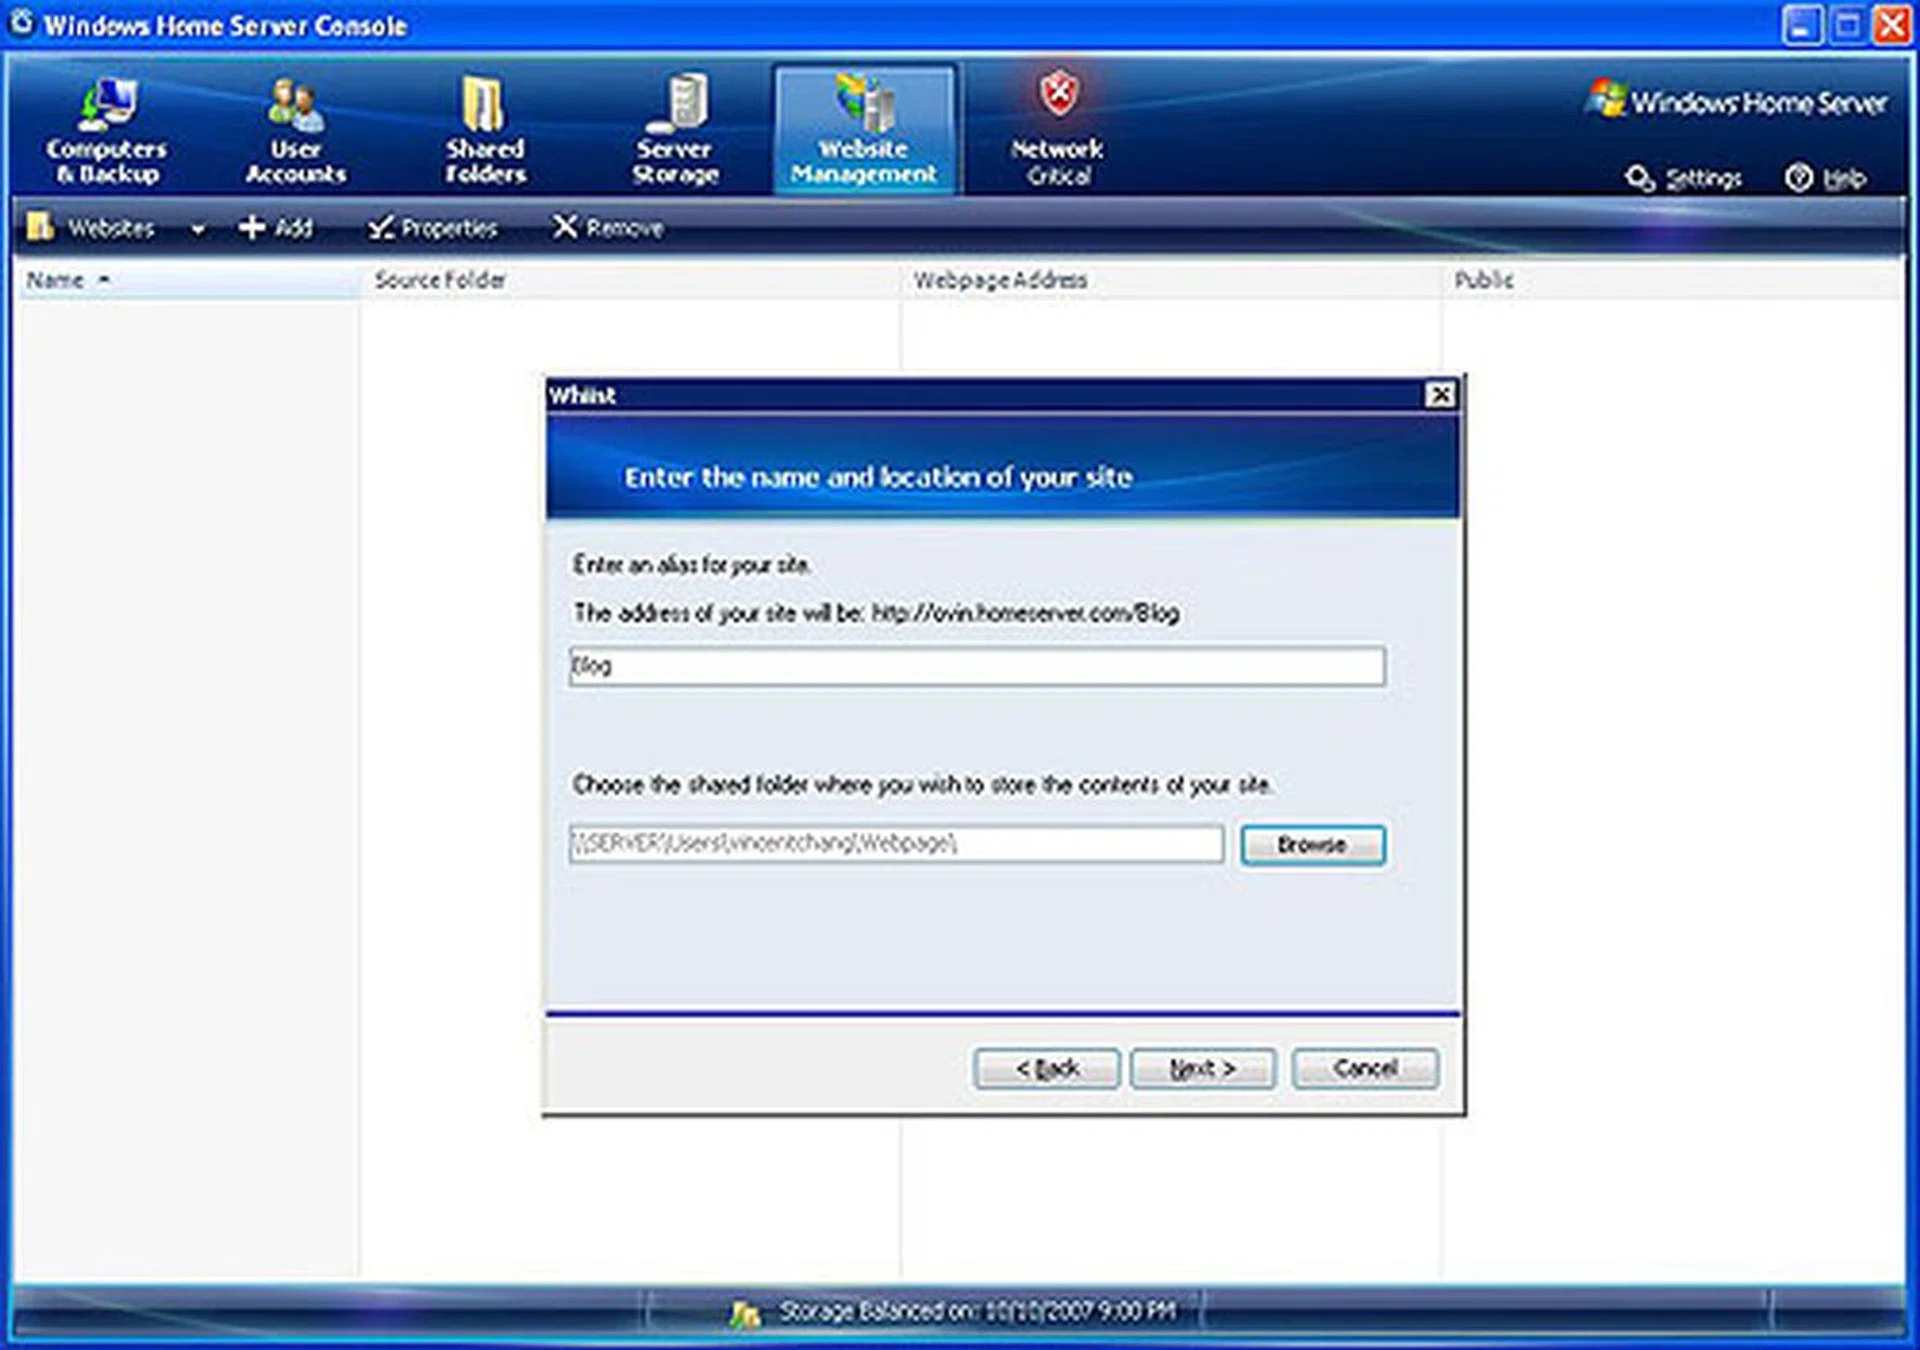Image resolution: width=1920 pixels, height=1350 pixels.
Task: Click Remove in the toolbar
Action: tap(608, 228)
